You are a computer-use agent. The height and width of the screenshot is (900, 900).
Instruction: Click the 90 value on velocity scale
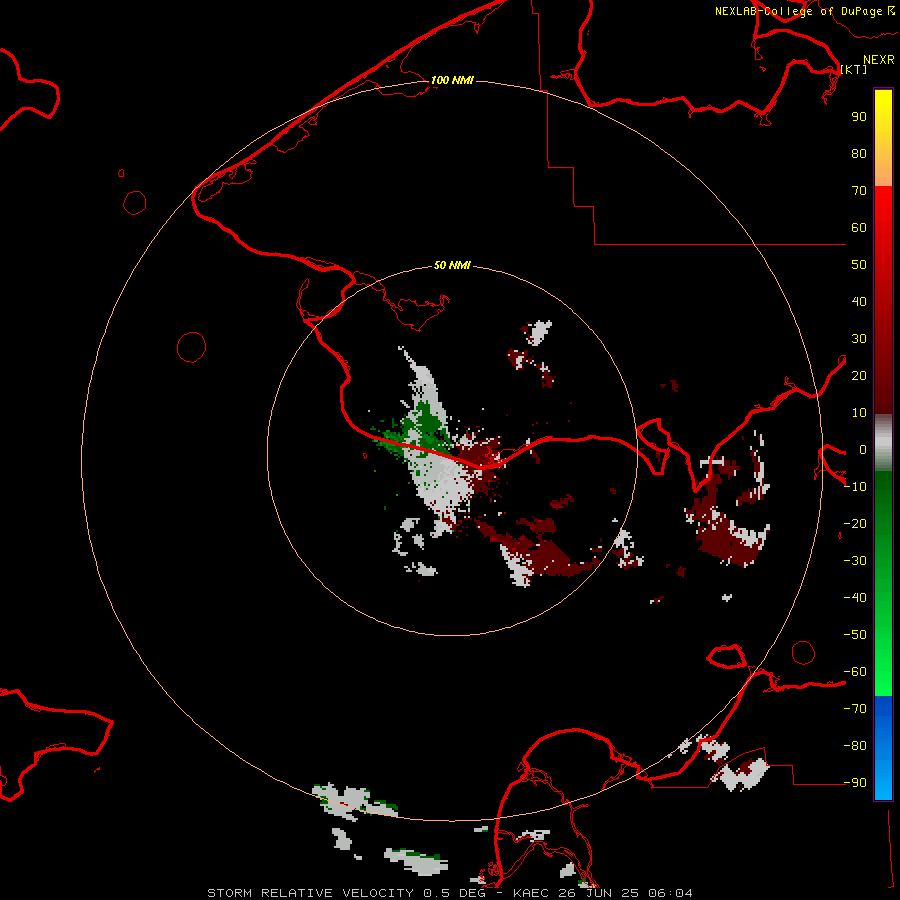(x=859, y=117)
